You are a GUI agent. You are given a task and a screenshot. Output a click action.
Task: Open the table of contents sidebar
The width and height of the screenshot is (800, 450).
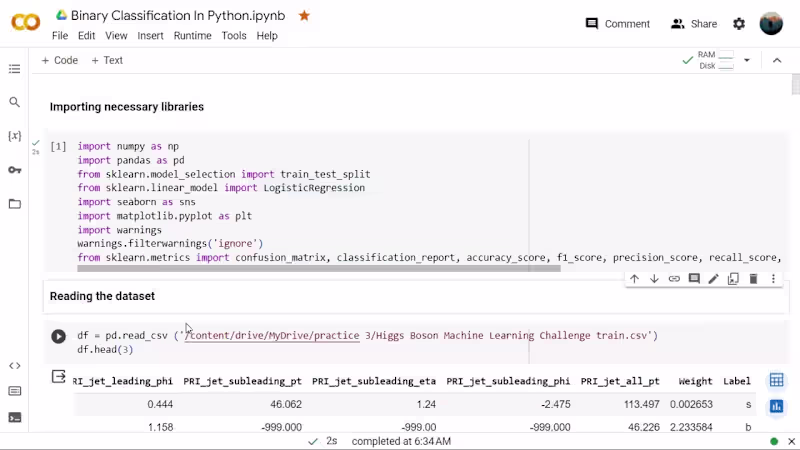tap(14, 69)
